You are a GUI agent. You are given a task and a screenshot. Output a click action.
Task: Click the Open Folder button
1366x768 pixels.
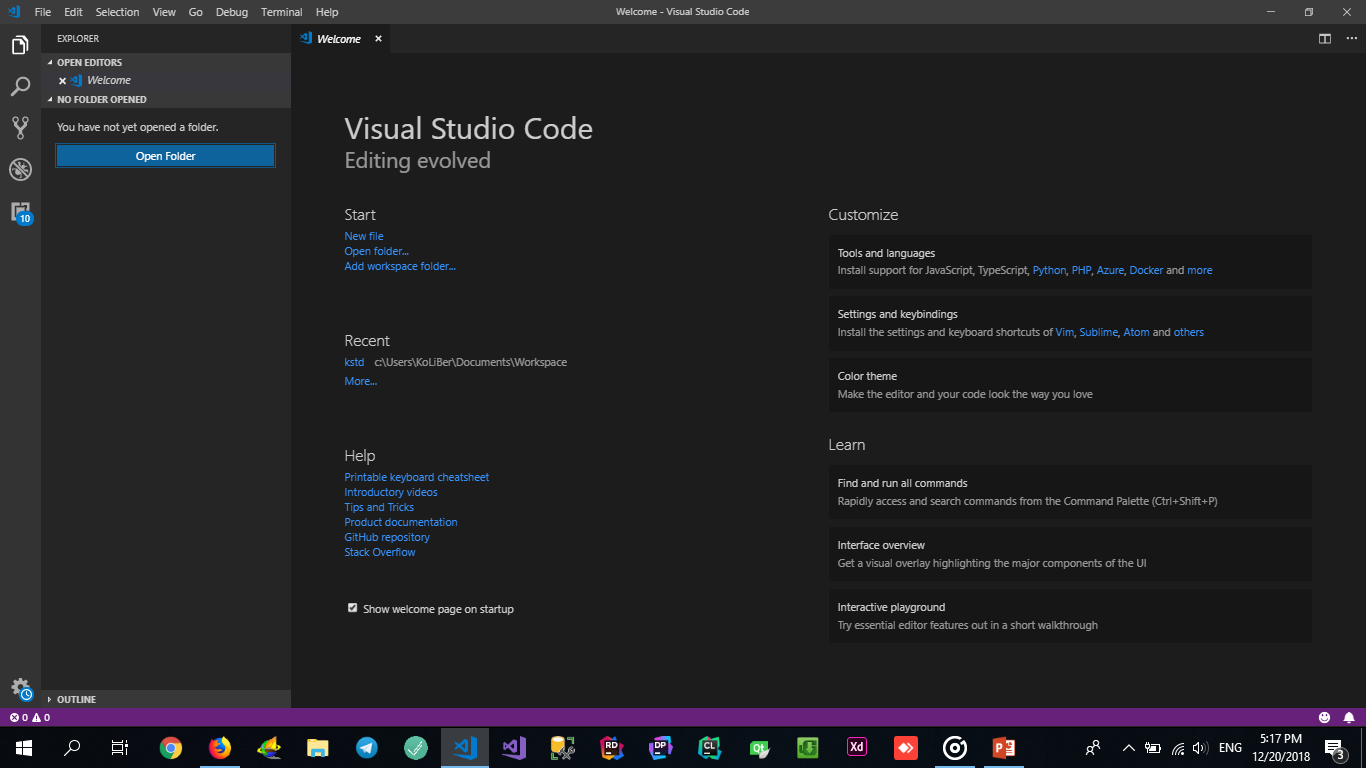[x=165, y=156]
